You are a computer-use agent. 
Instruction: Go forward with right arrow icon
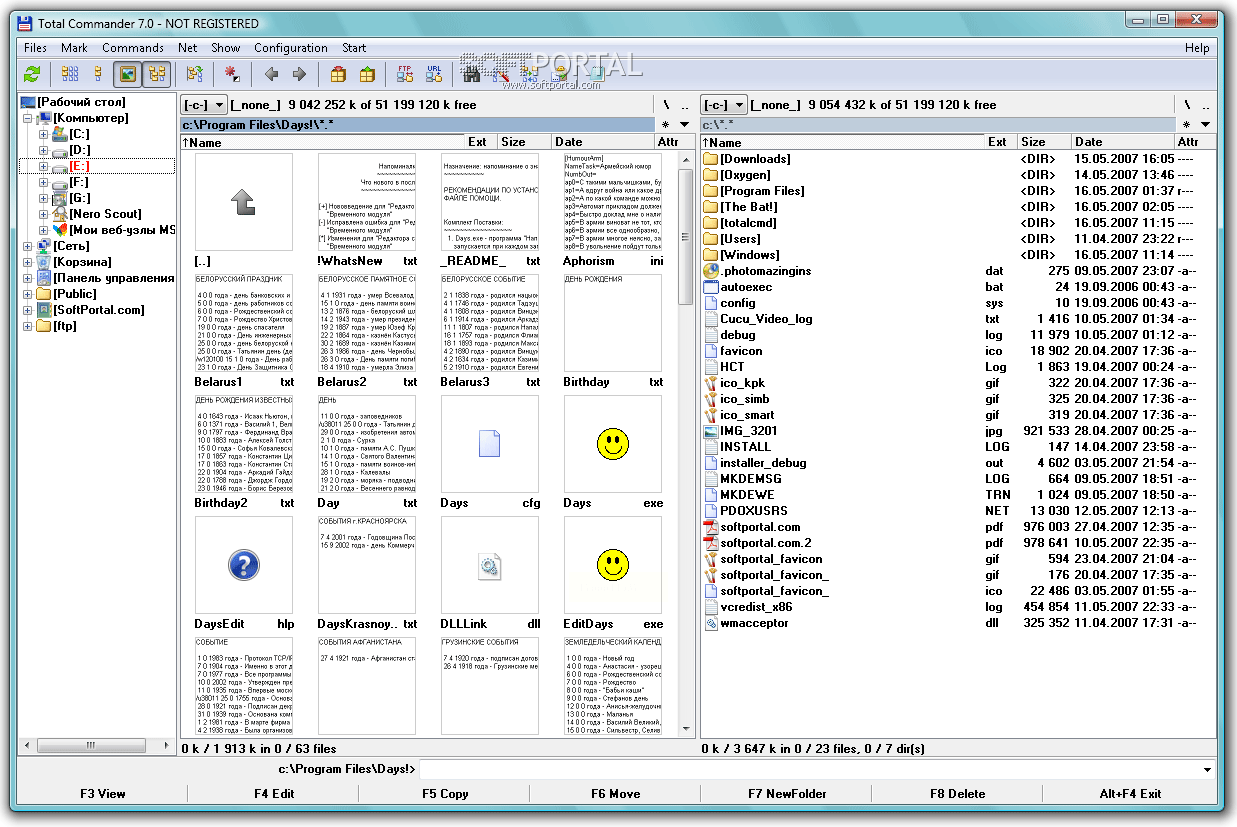299,74
